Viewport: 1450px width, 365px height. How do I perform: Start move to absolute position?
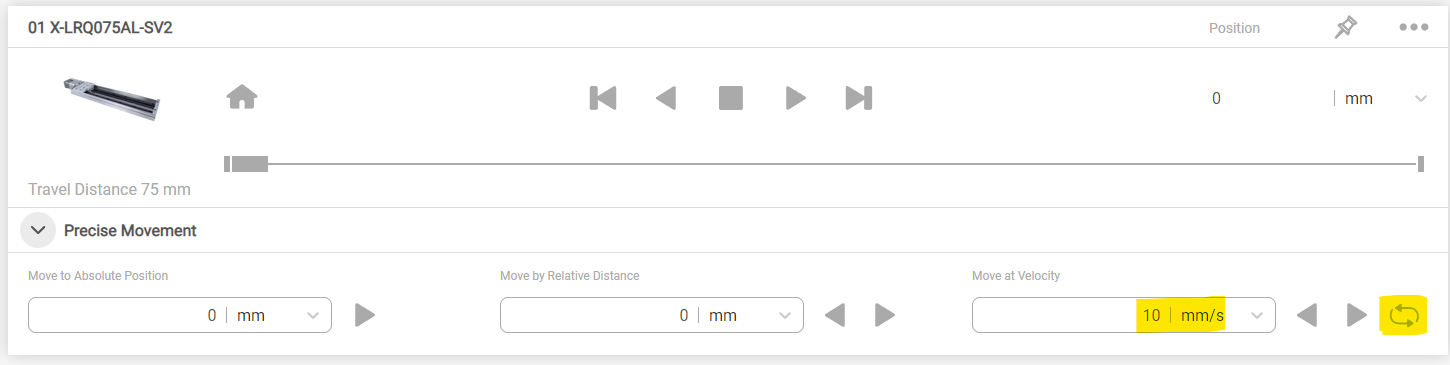tap(365, 315)
